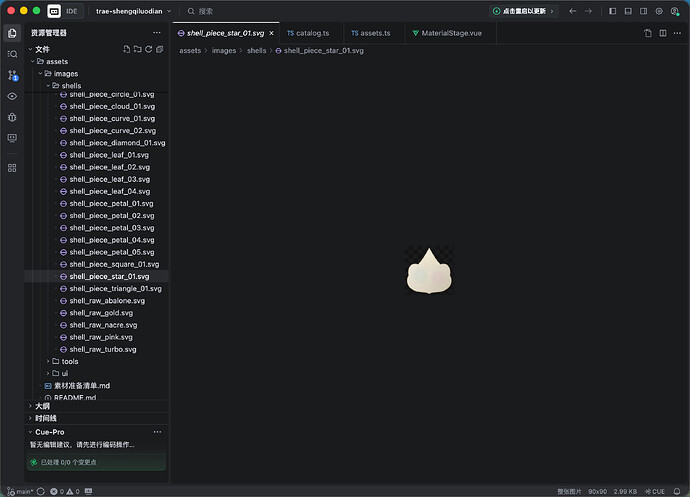Click the shell piece image preview
Image resolution: width=690 pixels, height=497 pixels.
[429, 270]
